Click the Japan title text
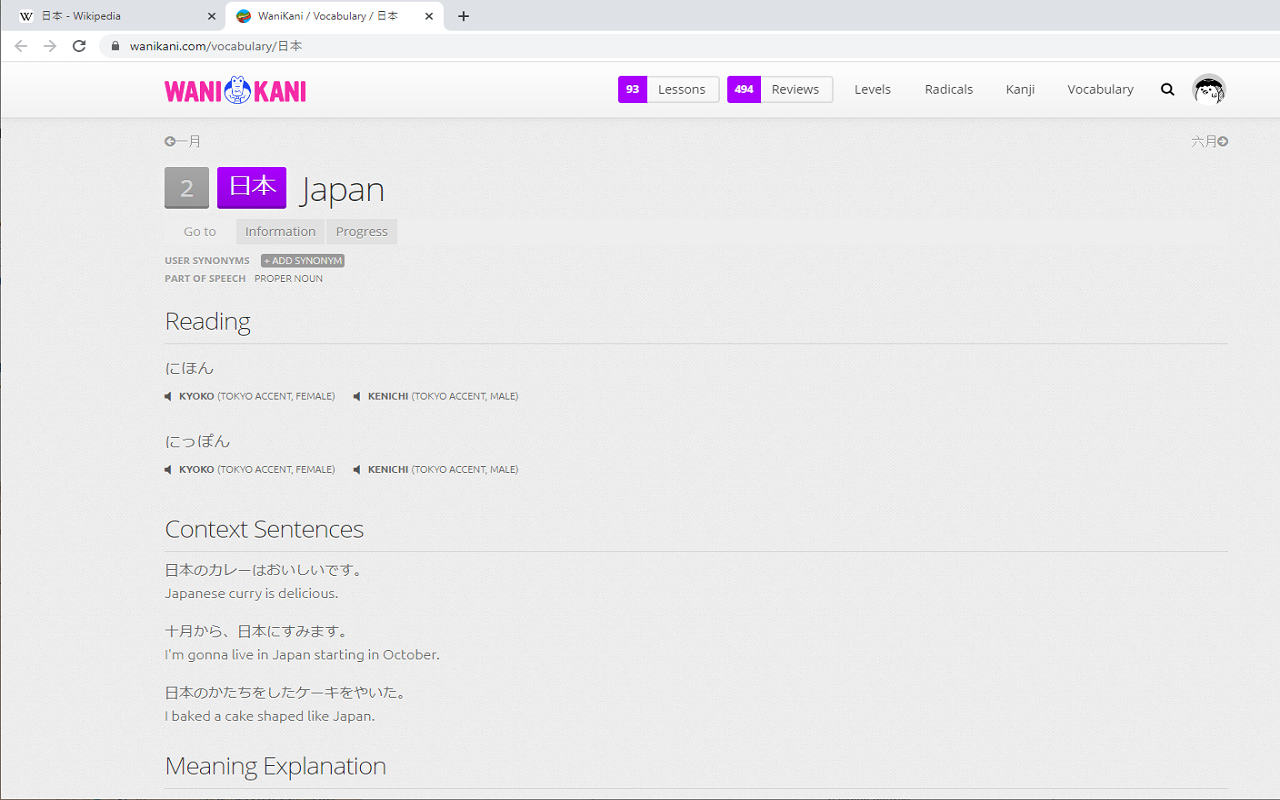 tap(342, 189)
